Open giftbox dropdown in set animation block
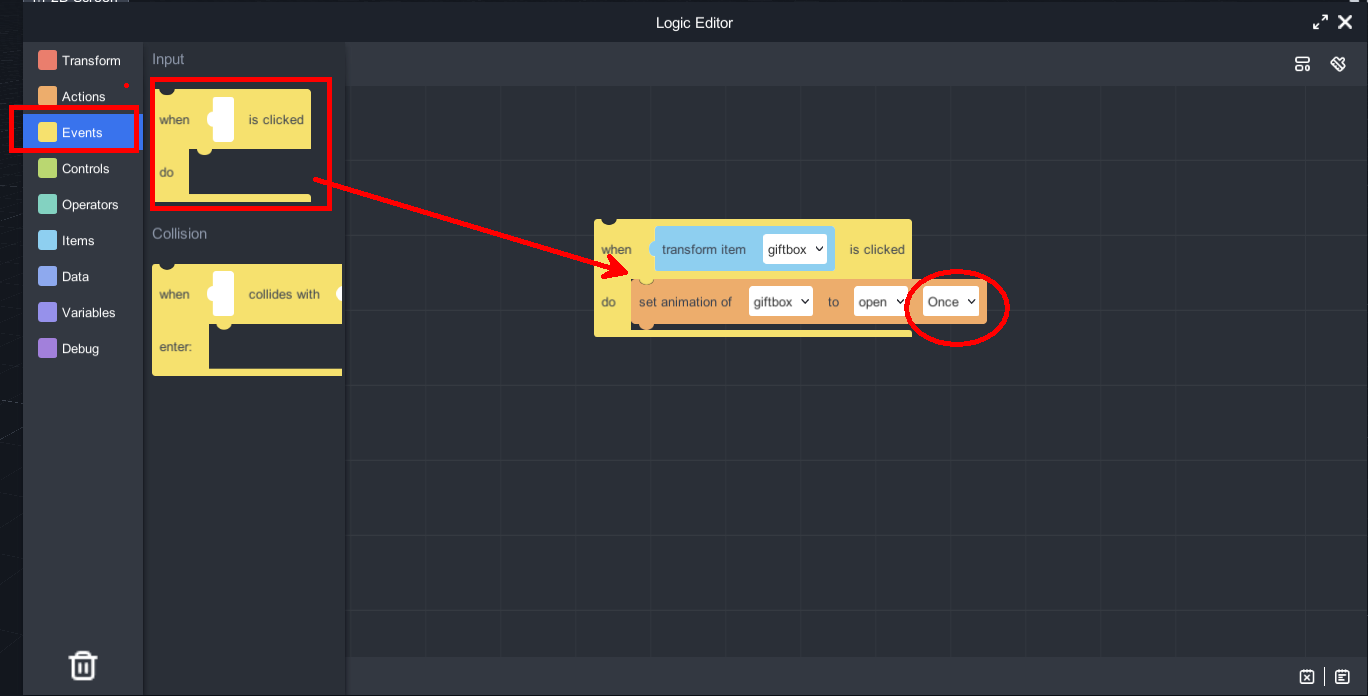The image size is (1368, 696). [x=781, y=302]
